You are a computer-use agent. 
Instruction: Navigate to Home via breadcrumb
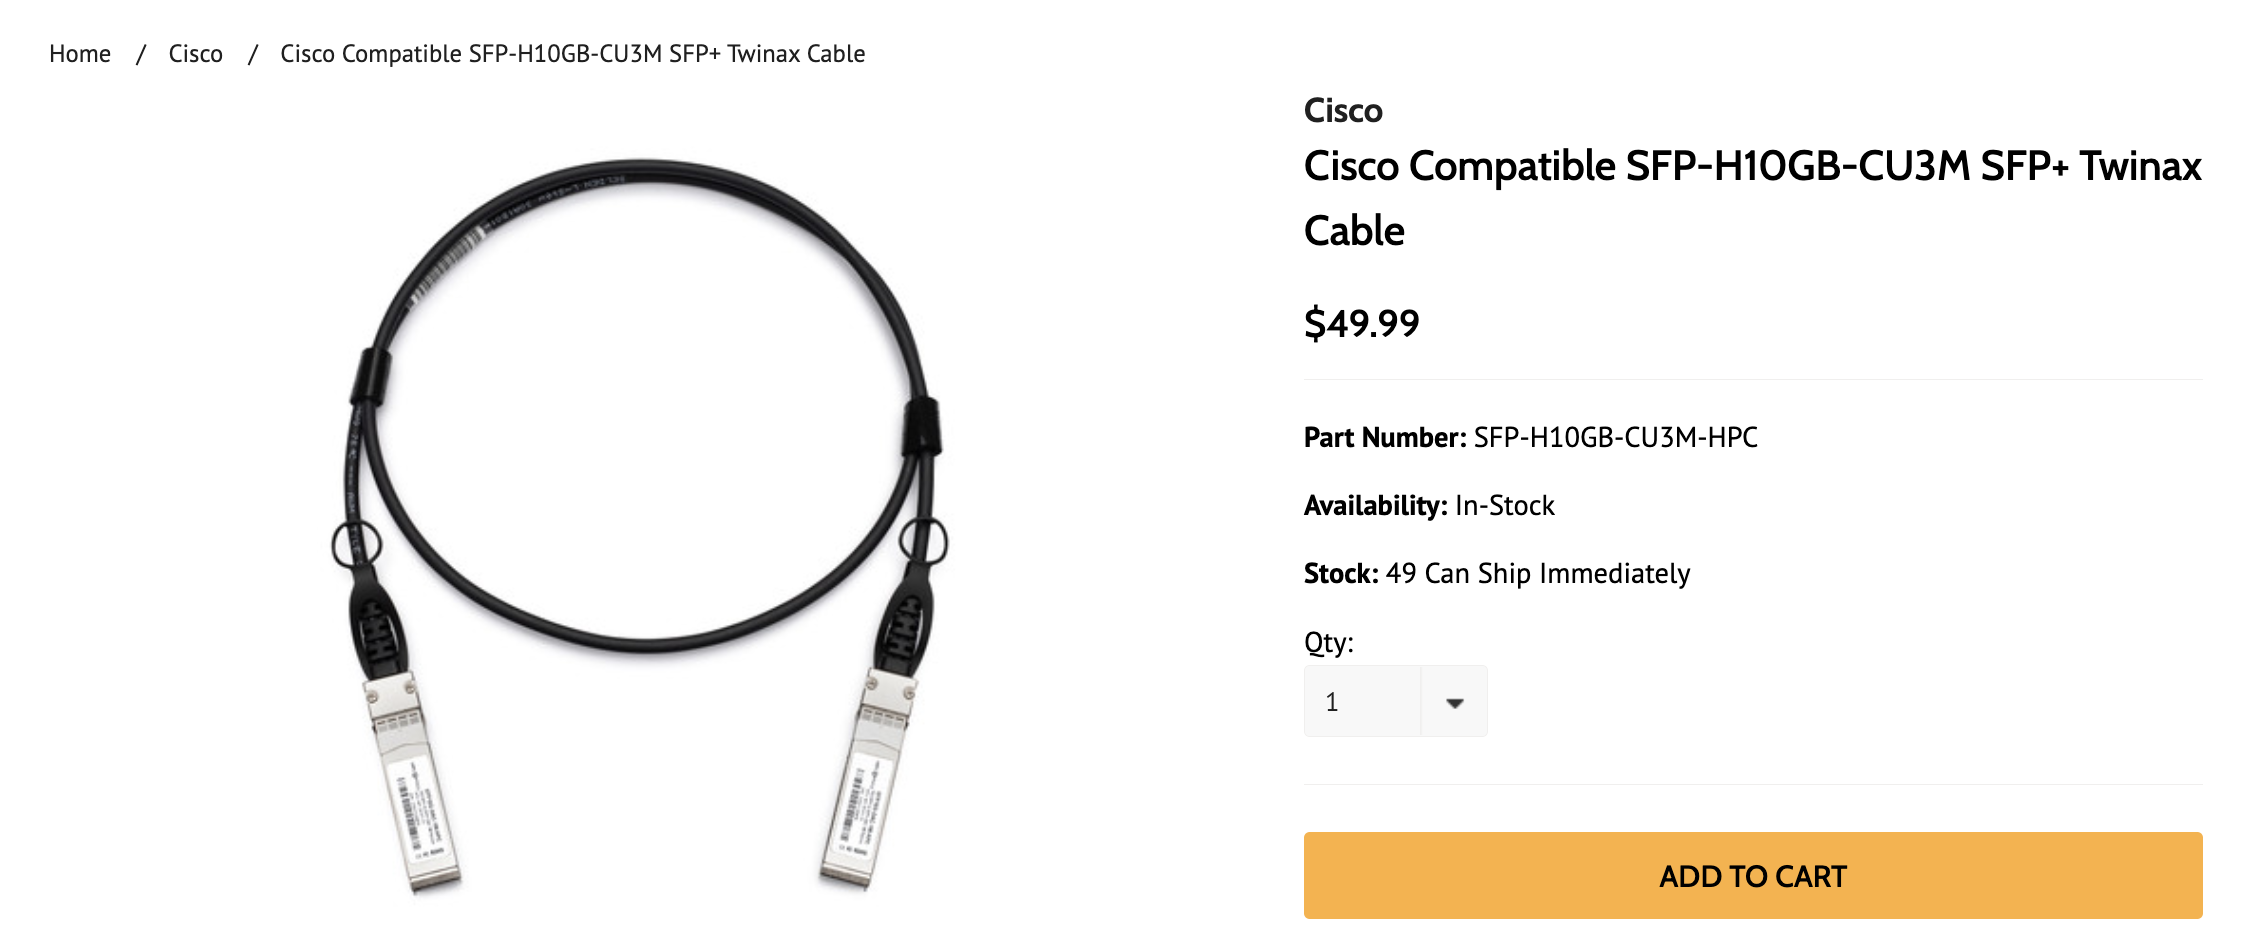click(80, 53)
